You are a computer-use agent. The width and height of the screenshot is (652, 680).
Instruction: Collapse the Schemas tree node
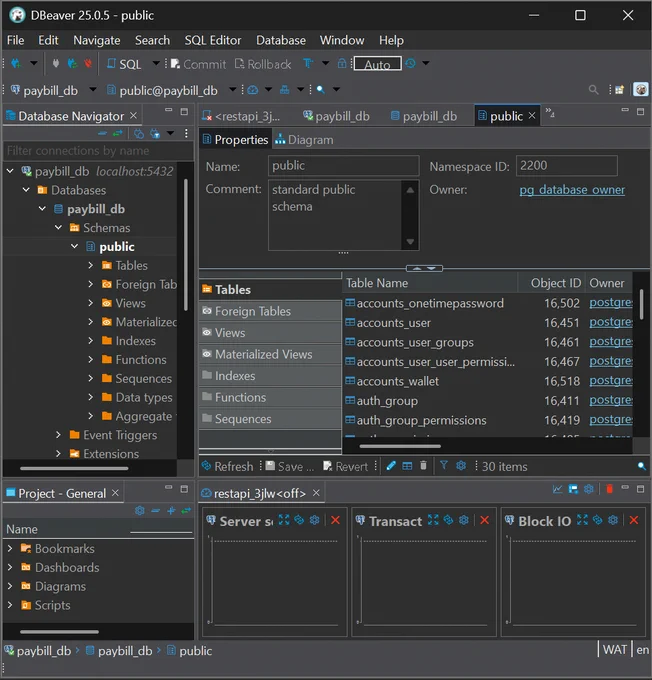pos(59,227)
